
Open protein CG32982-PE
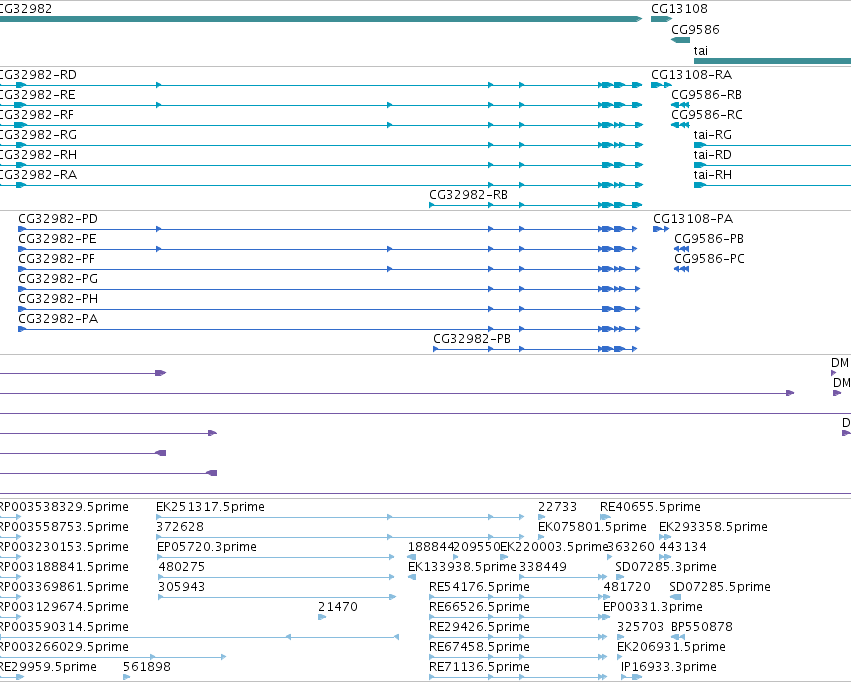(x=58, y=239)
